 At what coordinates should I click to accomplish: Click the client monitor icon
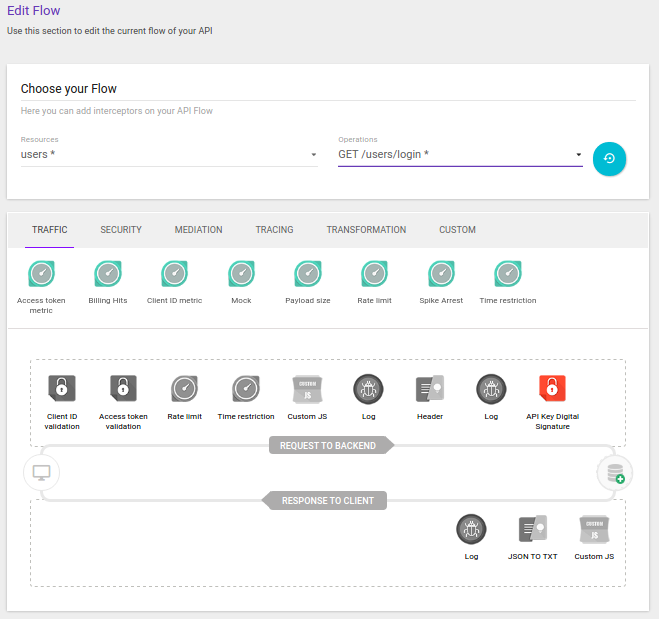click(x=41, y=472)
